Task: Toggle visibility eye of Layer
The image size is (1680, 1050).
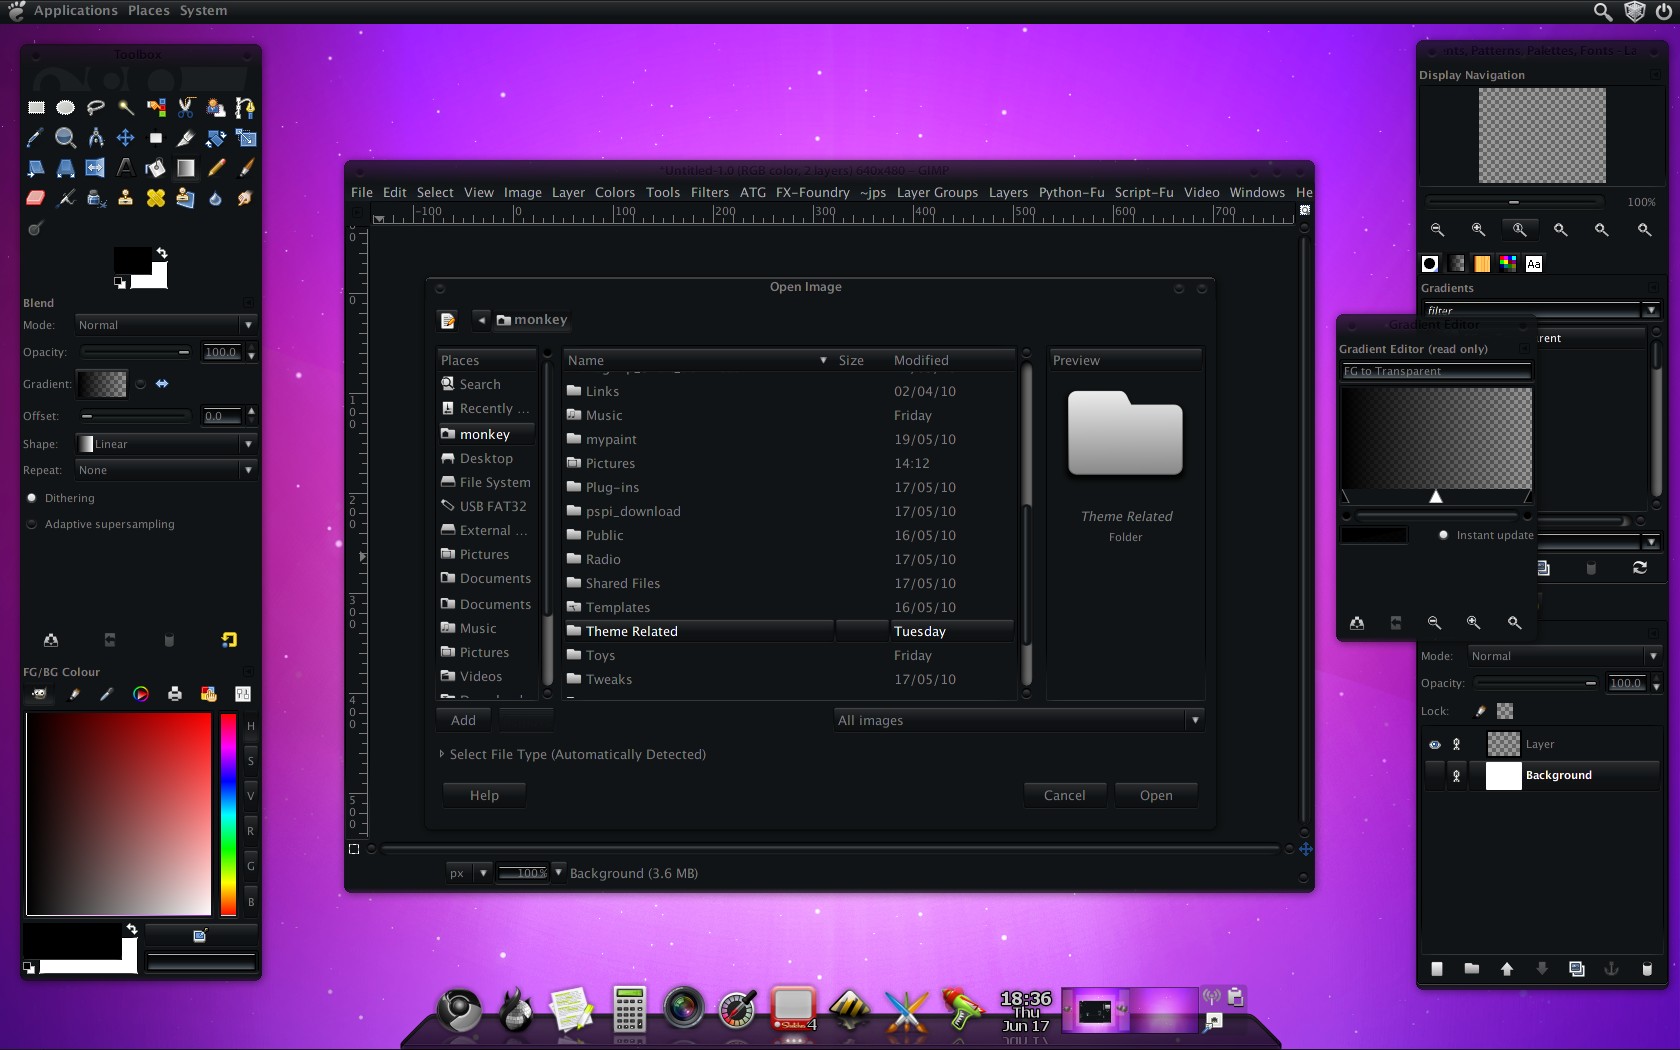Action: click(x=1434, y=745)
